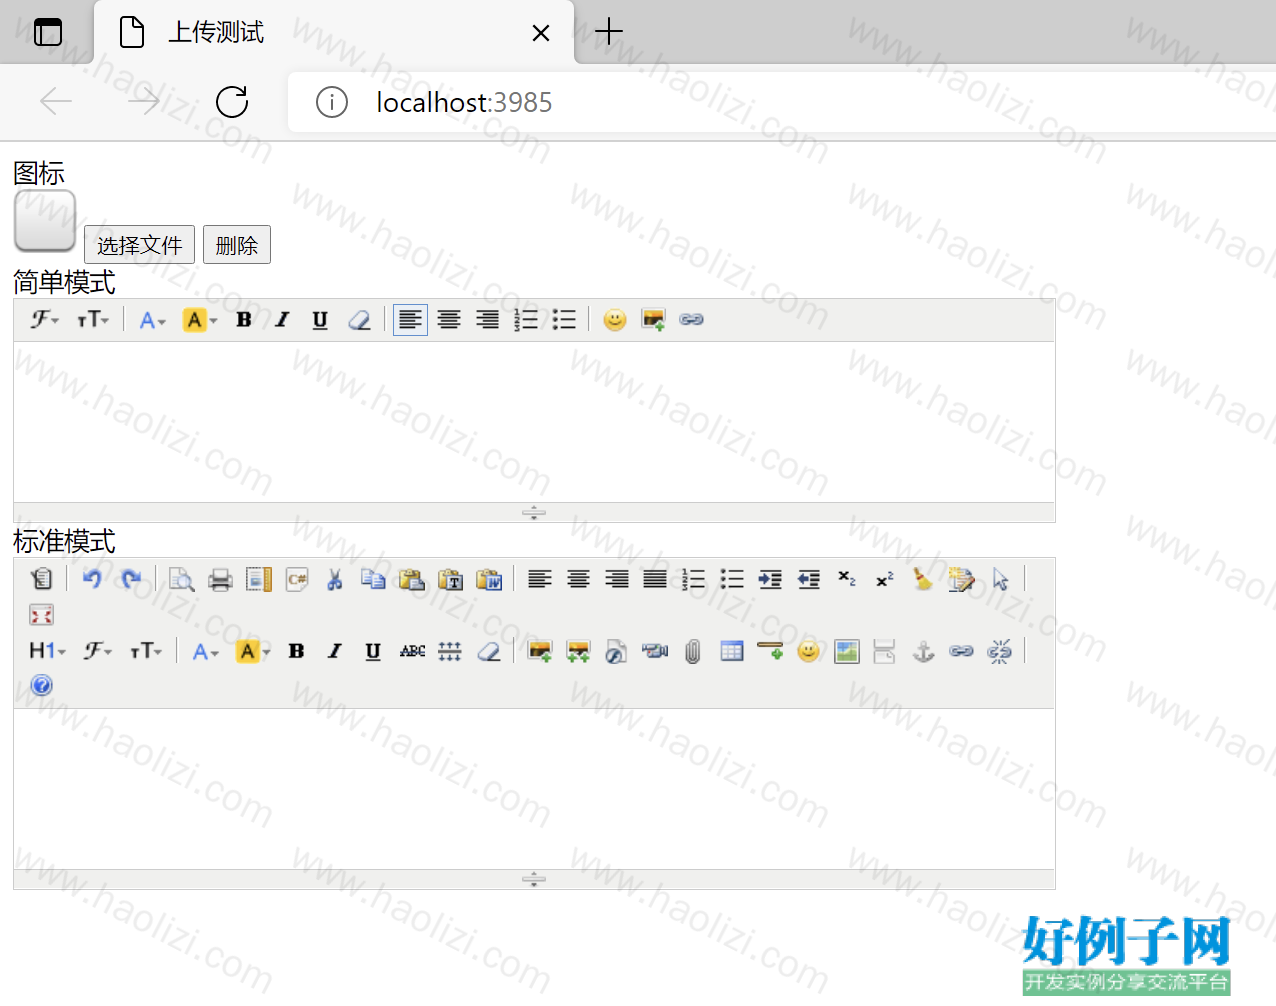
Task: Click the eraser (remove format) in simple mode
Action: pos(359,320)
